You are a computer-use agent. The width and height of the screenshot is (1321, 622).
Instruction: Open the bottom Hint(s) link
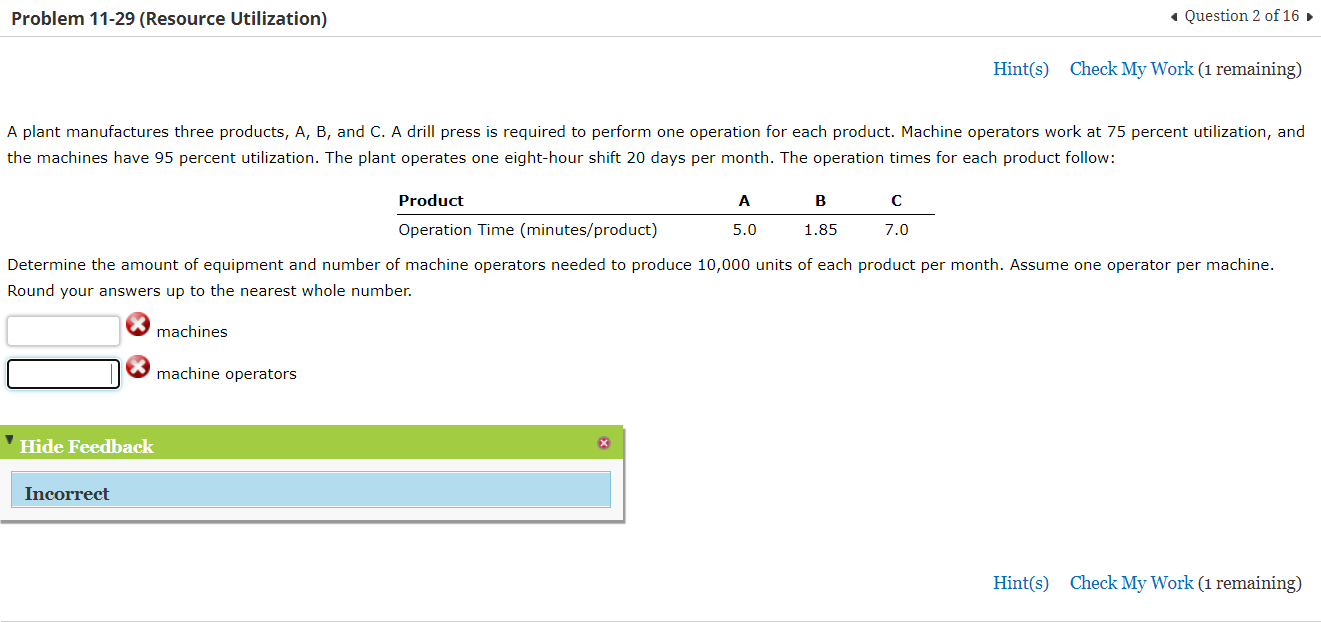1020,582
